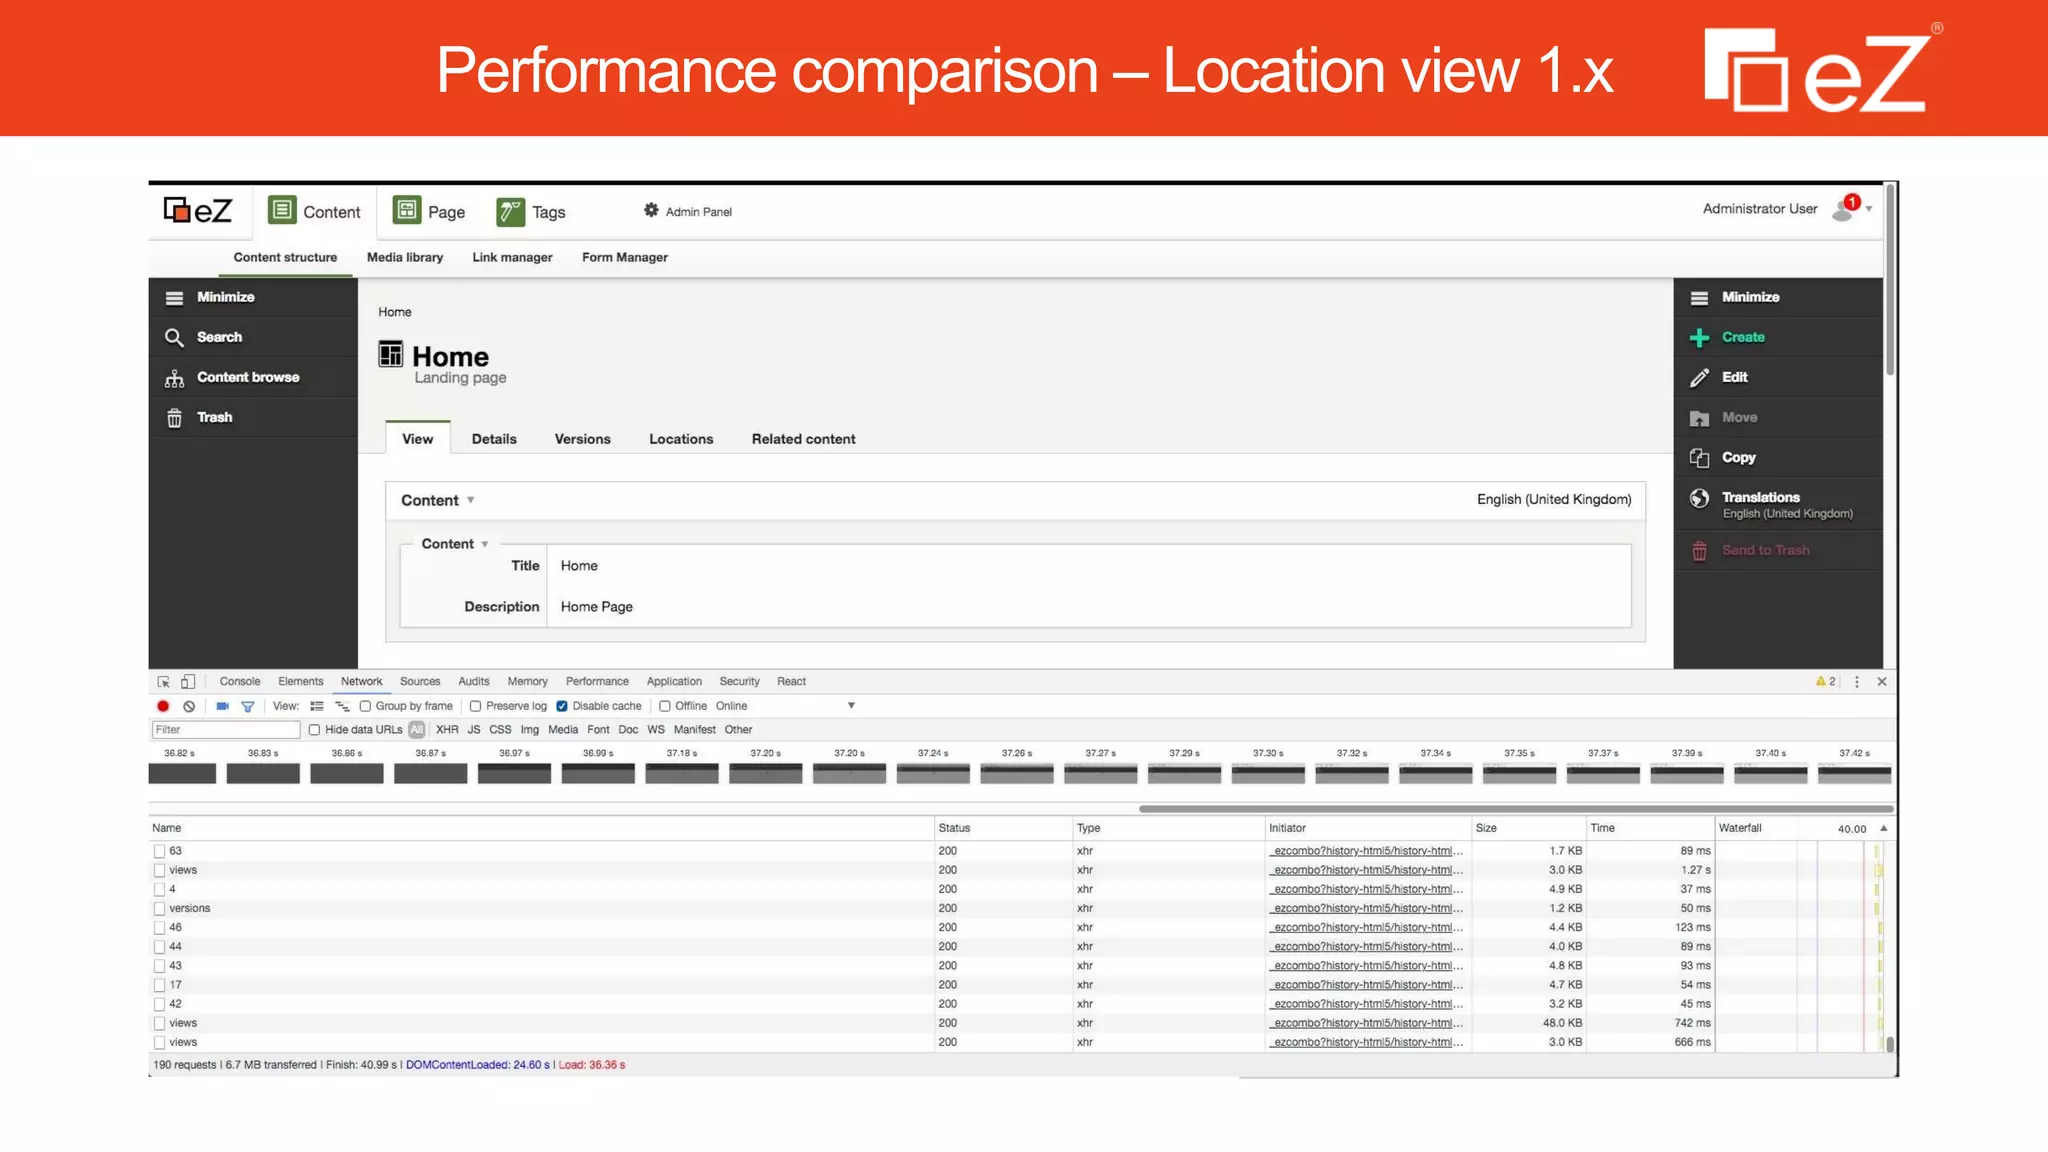Open Media library link

click(405, 257)
